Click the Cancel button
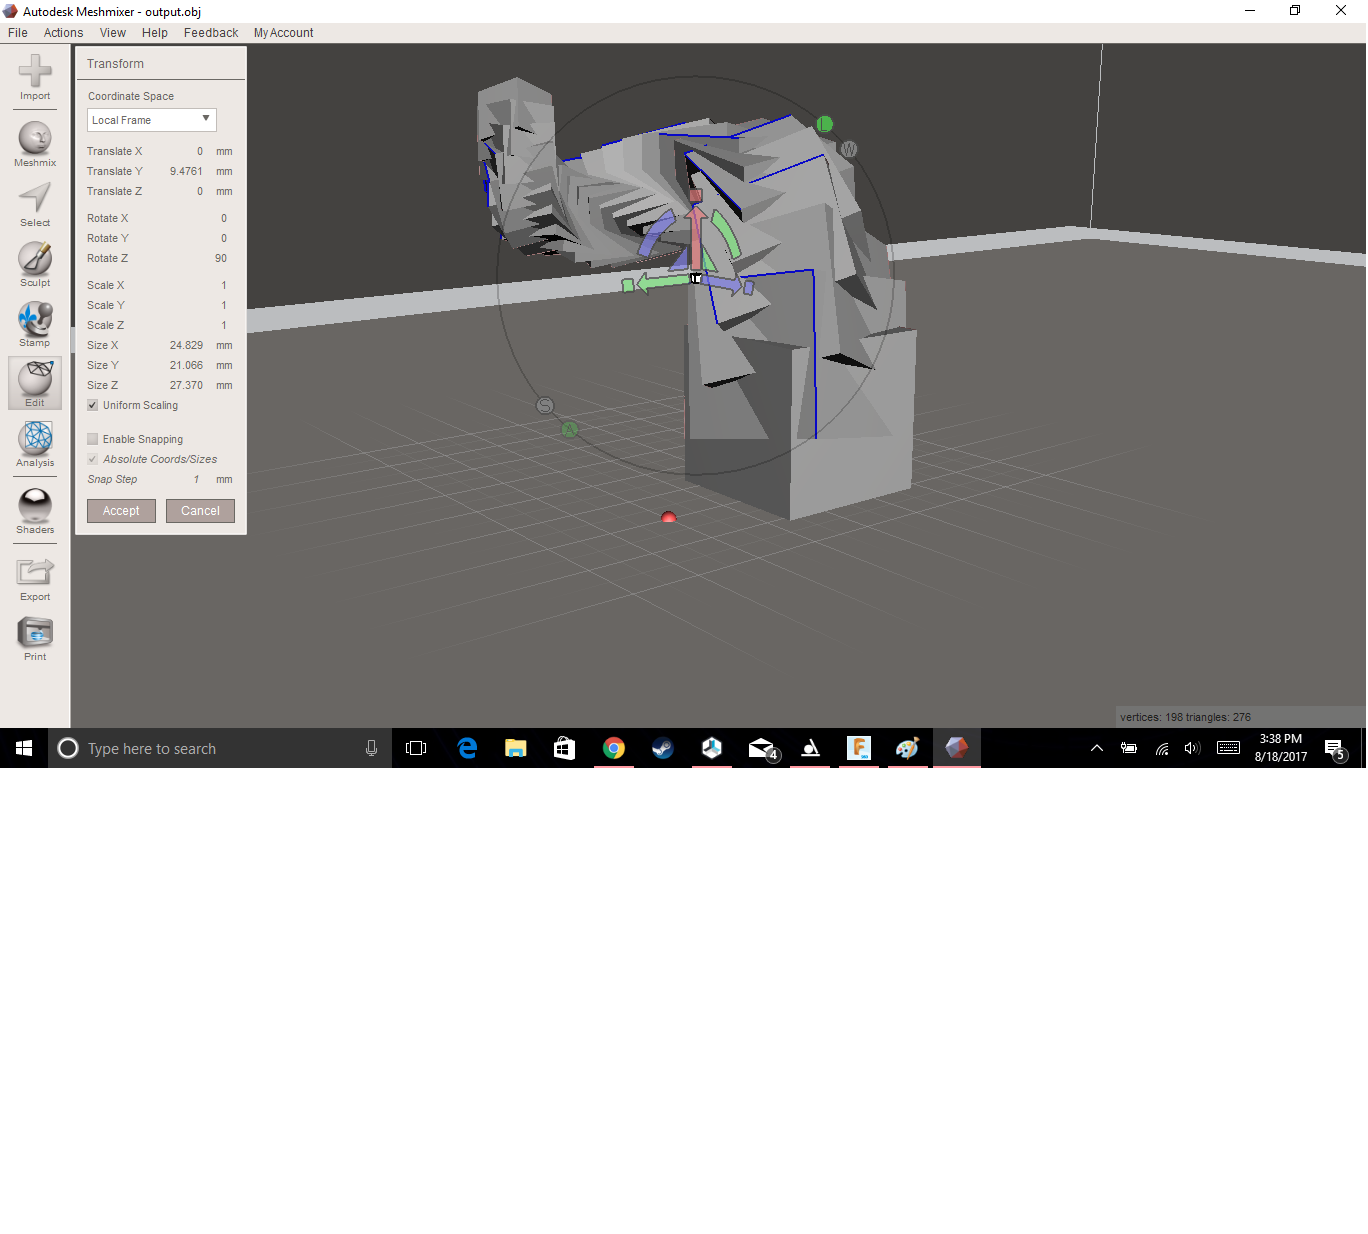The image size is (1368, 1234). tap(200, 511)
